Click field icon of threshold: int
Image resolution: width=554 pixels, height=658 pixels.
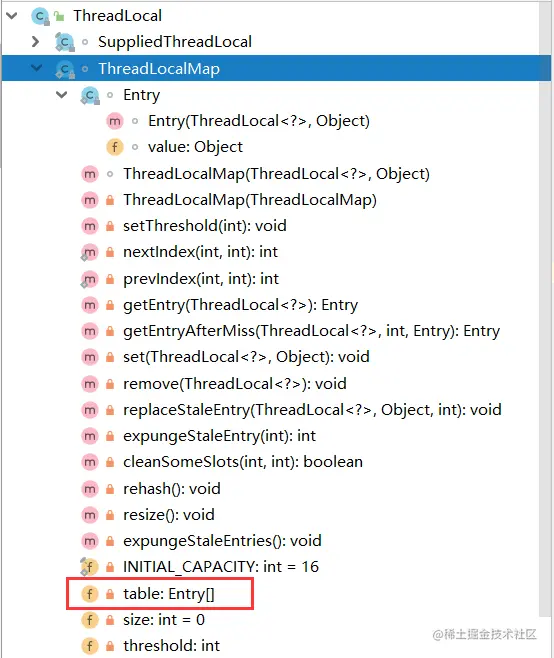tap(90, 646)
